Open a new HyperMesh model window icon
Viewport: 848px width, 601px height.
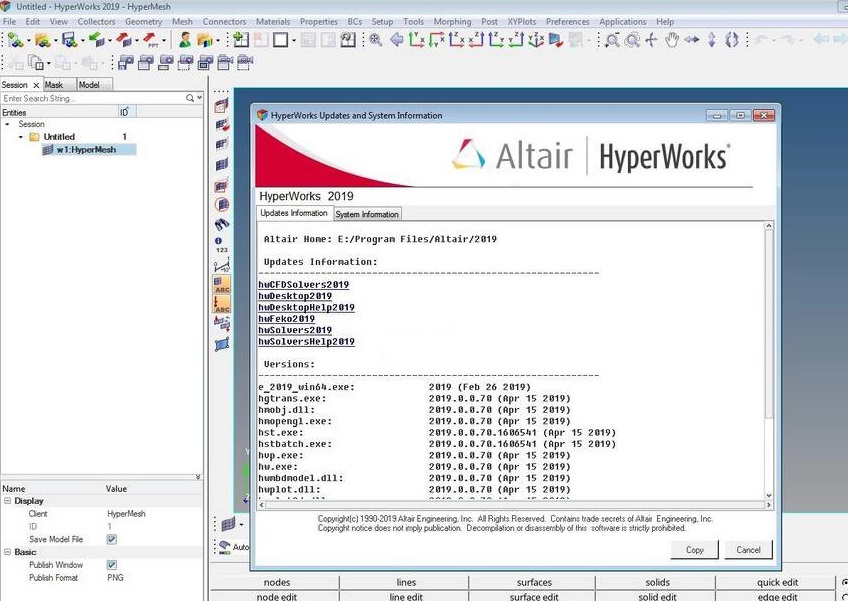pyautogui.click(x=239, y=40)
